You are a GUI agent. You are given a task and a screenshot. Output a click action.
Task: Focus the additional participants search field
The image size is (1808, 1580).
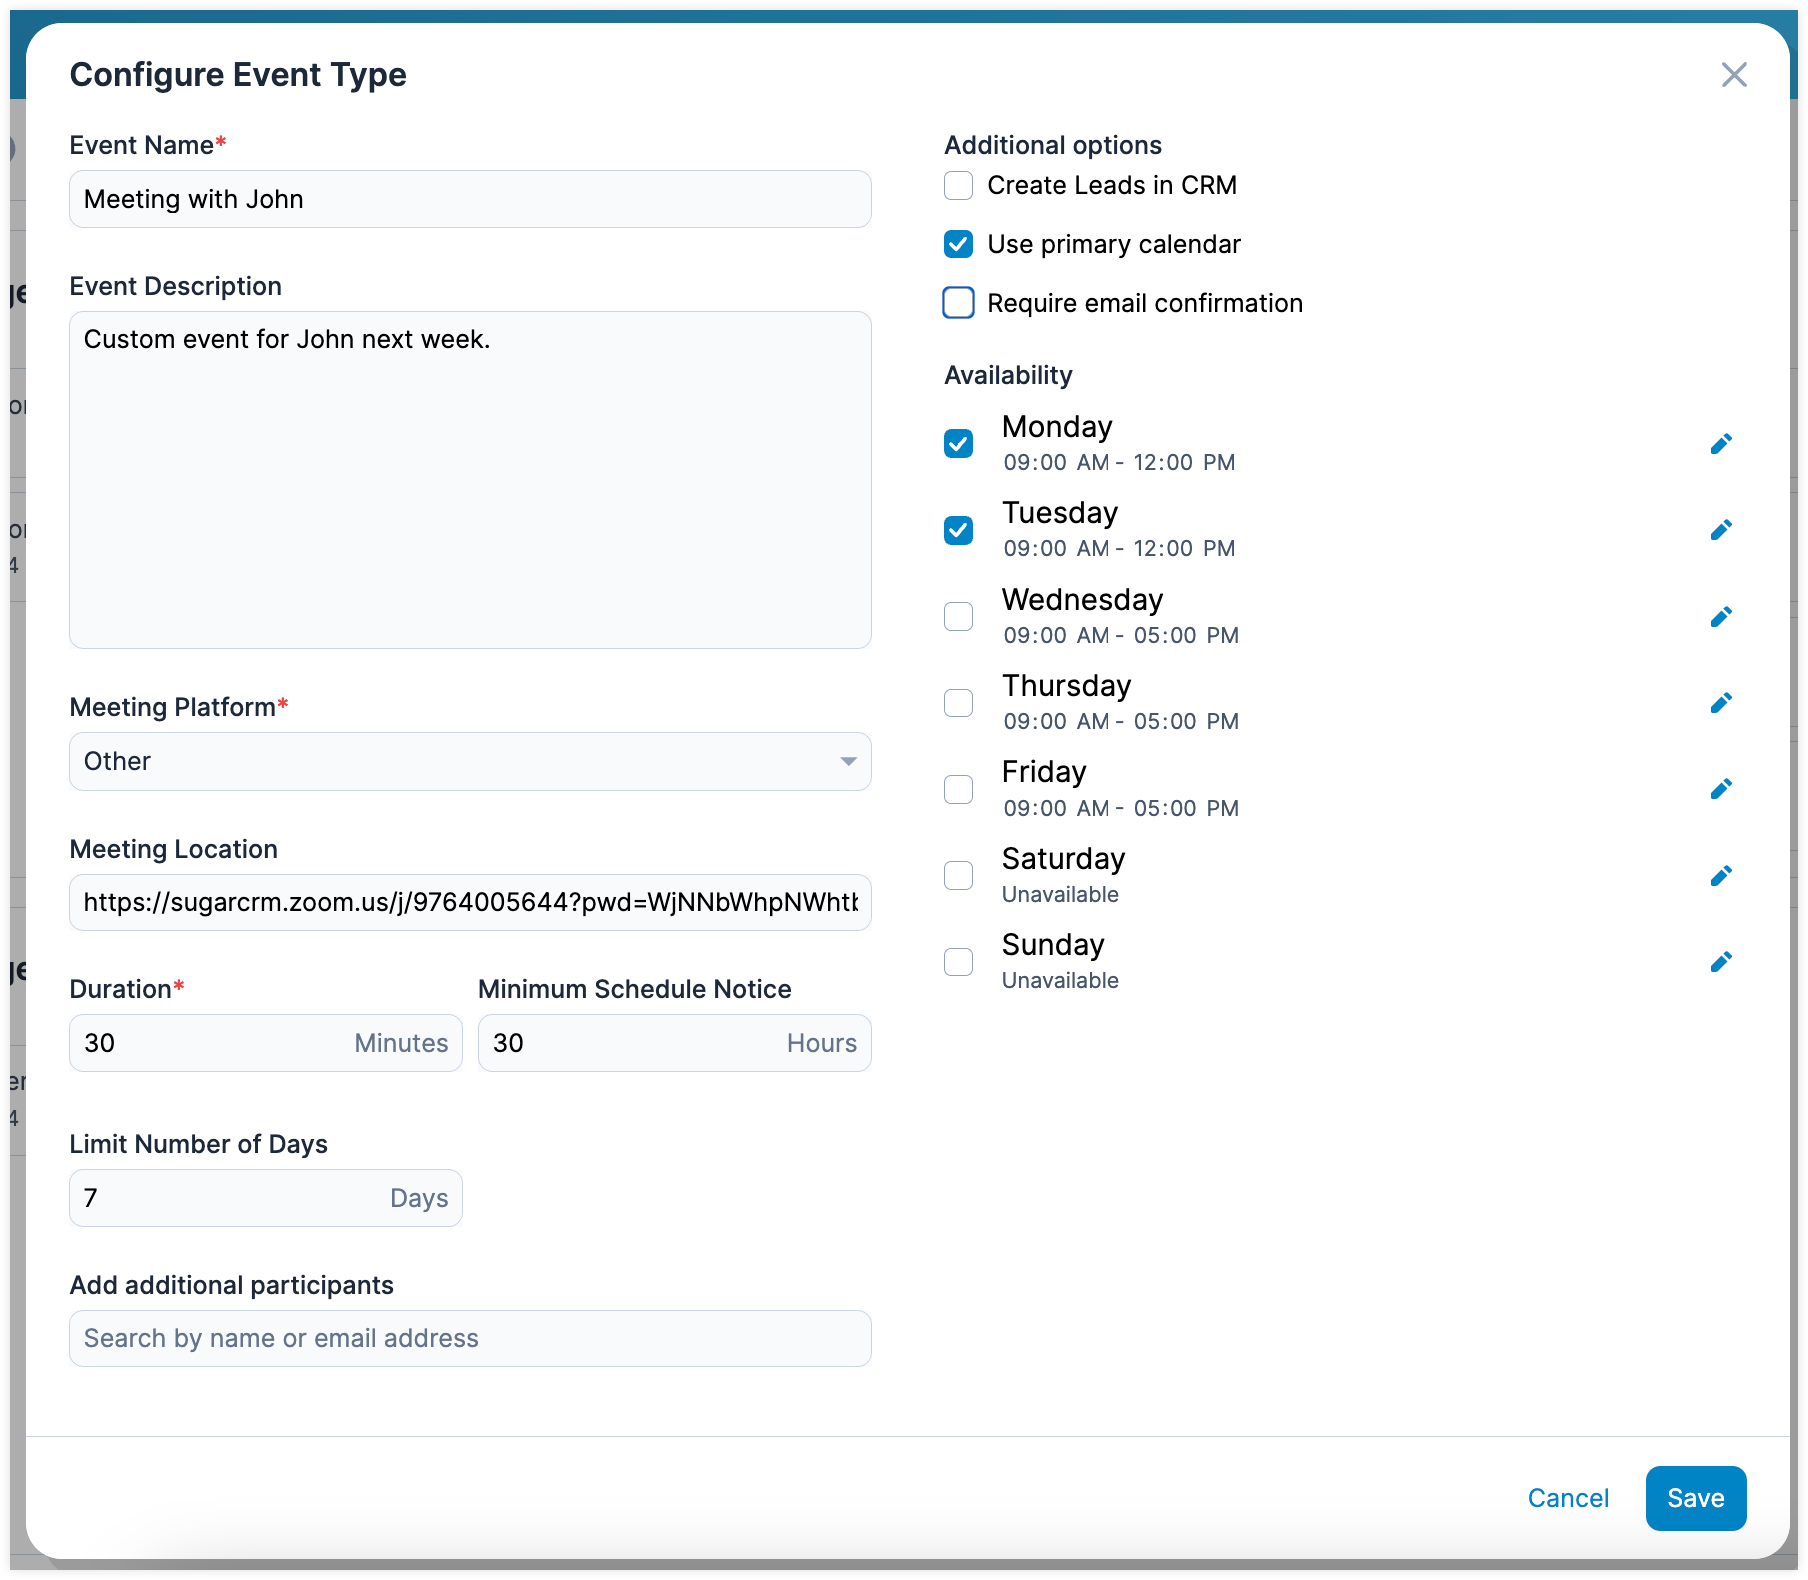coord(470,1339)
